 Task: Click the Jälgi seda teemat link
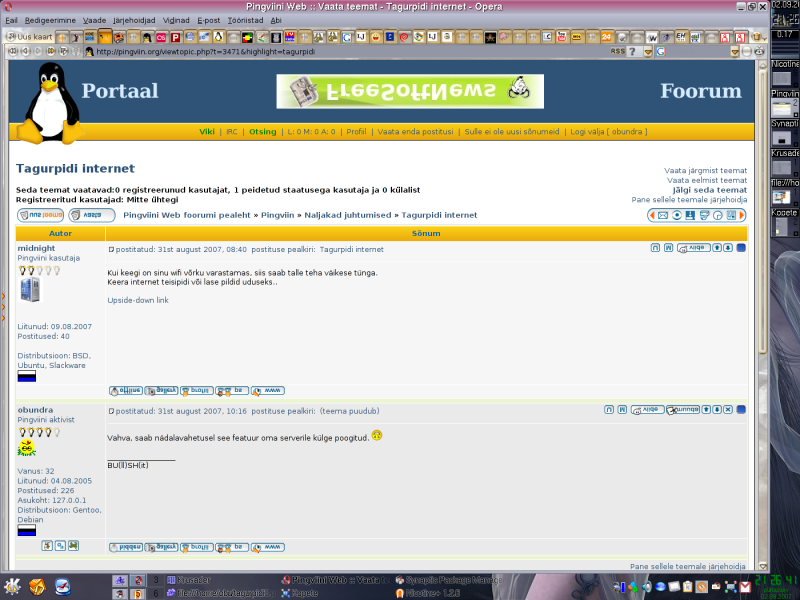click(x=710, y=190)
